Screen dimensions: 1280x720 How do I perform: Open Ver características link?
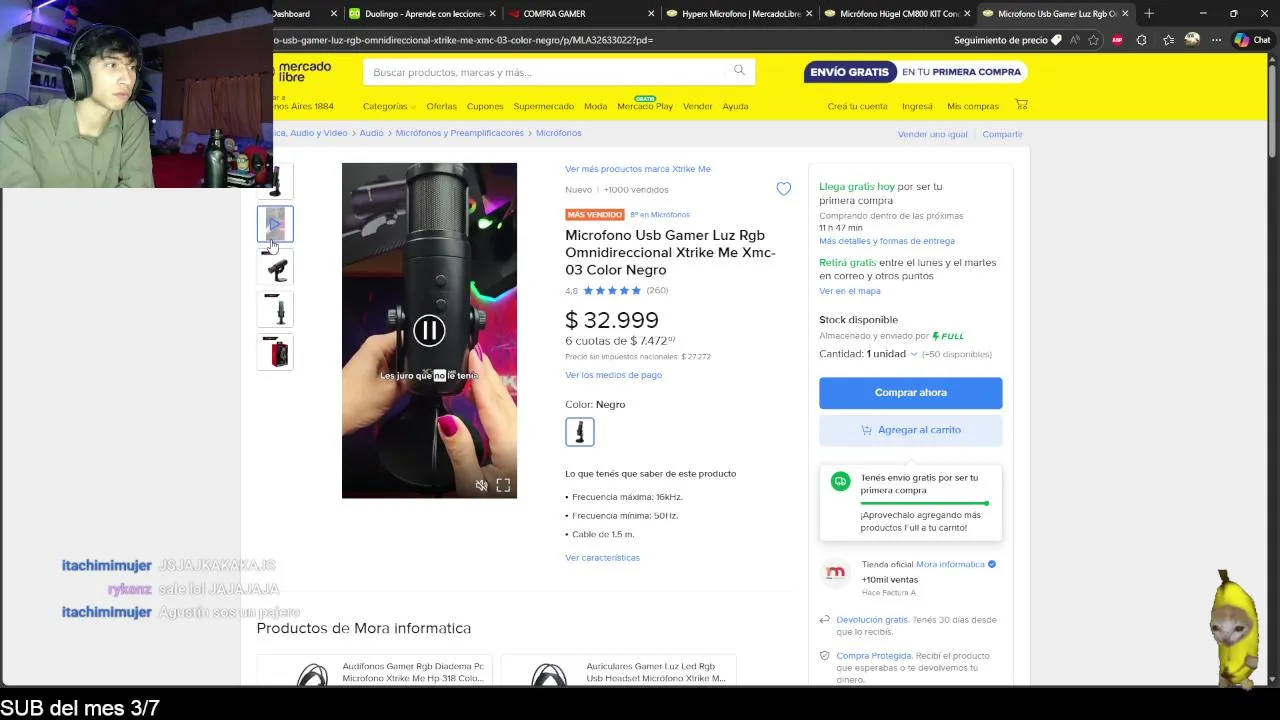[x=602, y=558]
